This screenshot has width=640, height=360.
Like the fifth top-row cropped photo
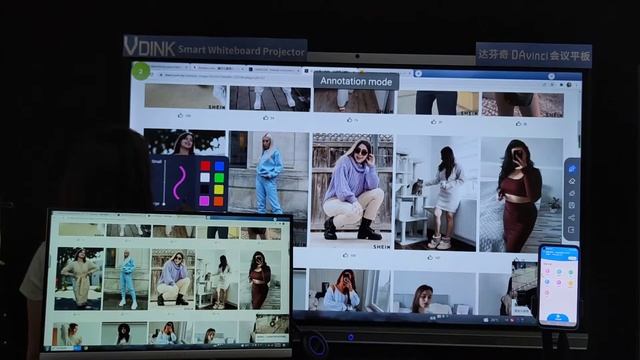[x=518, y=123]
